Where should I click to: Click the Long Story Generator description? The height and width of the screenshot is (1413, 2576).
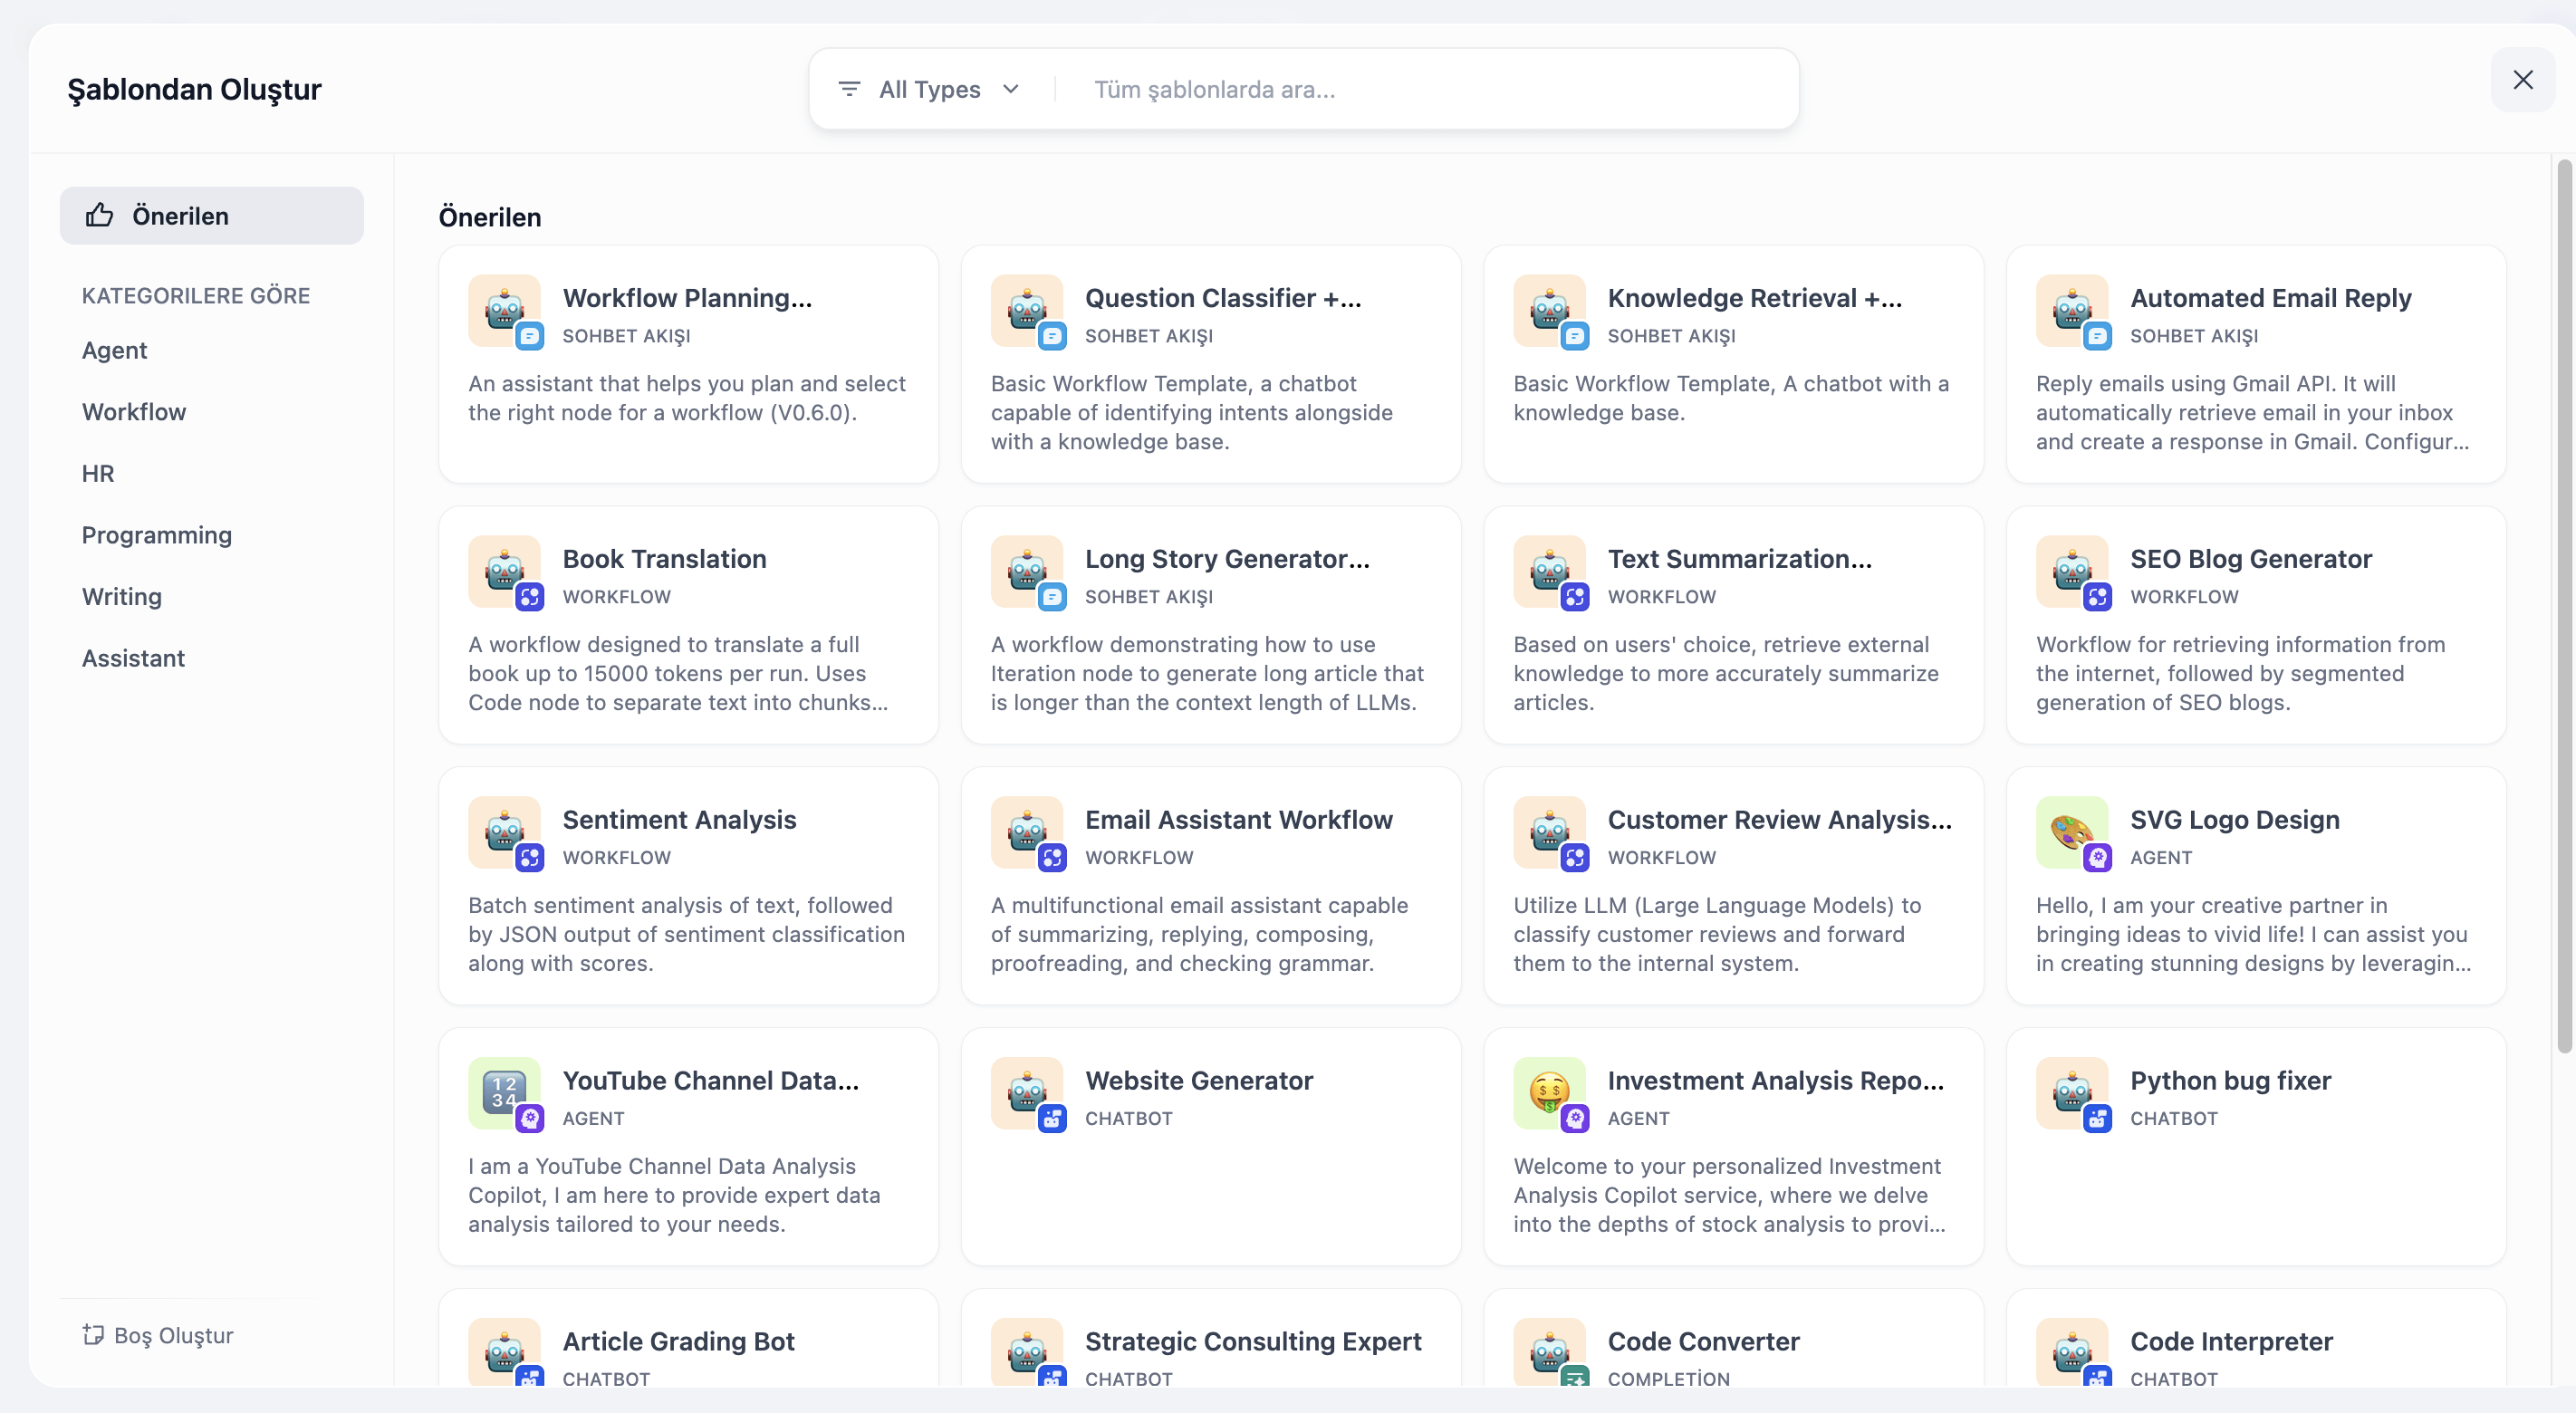(1207, 673)
